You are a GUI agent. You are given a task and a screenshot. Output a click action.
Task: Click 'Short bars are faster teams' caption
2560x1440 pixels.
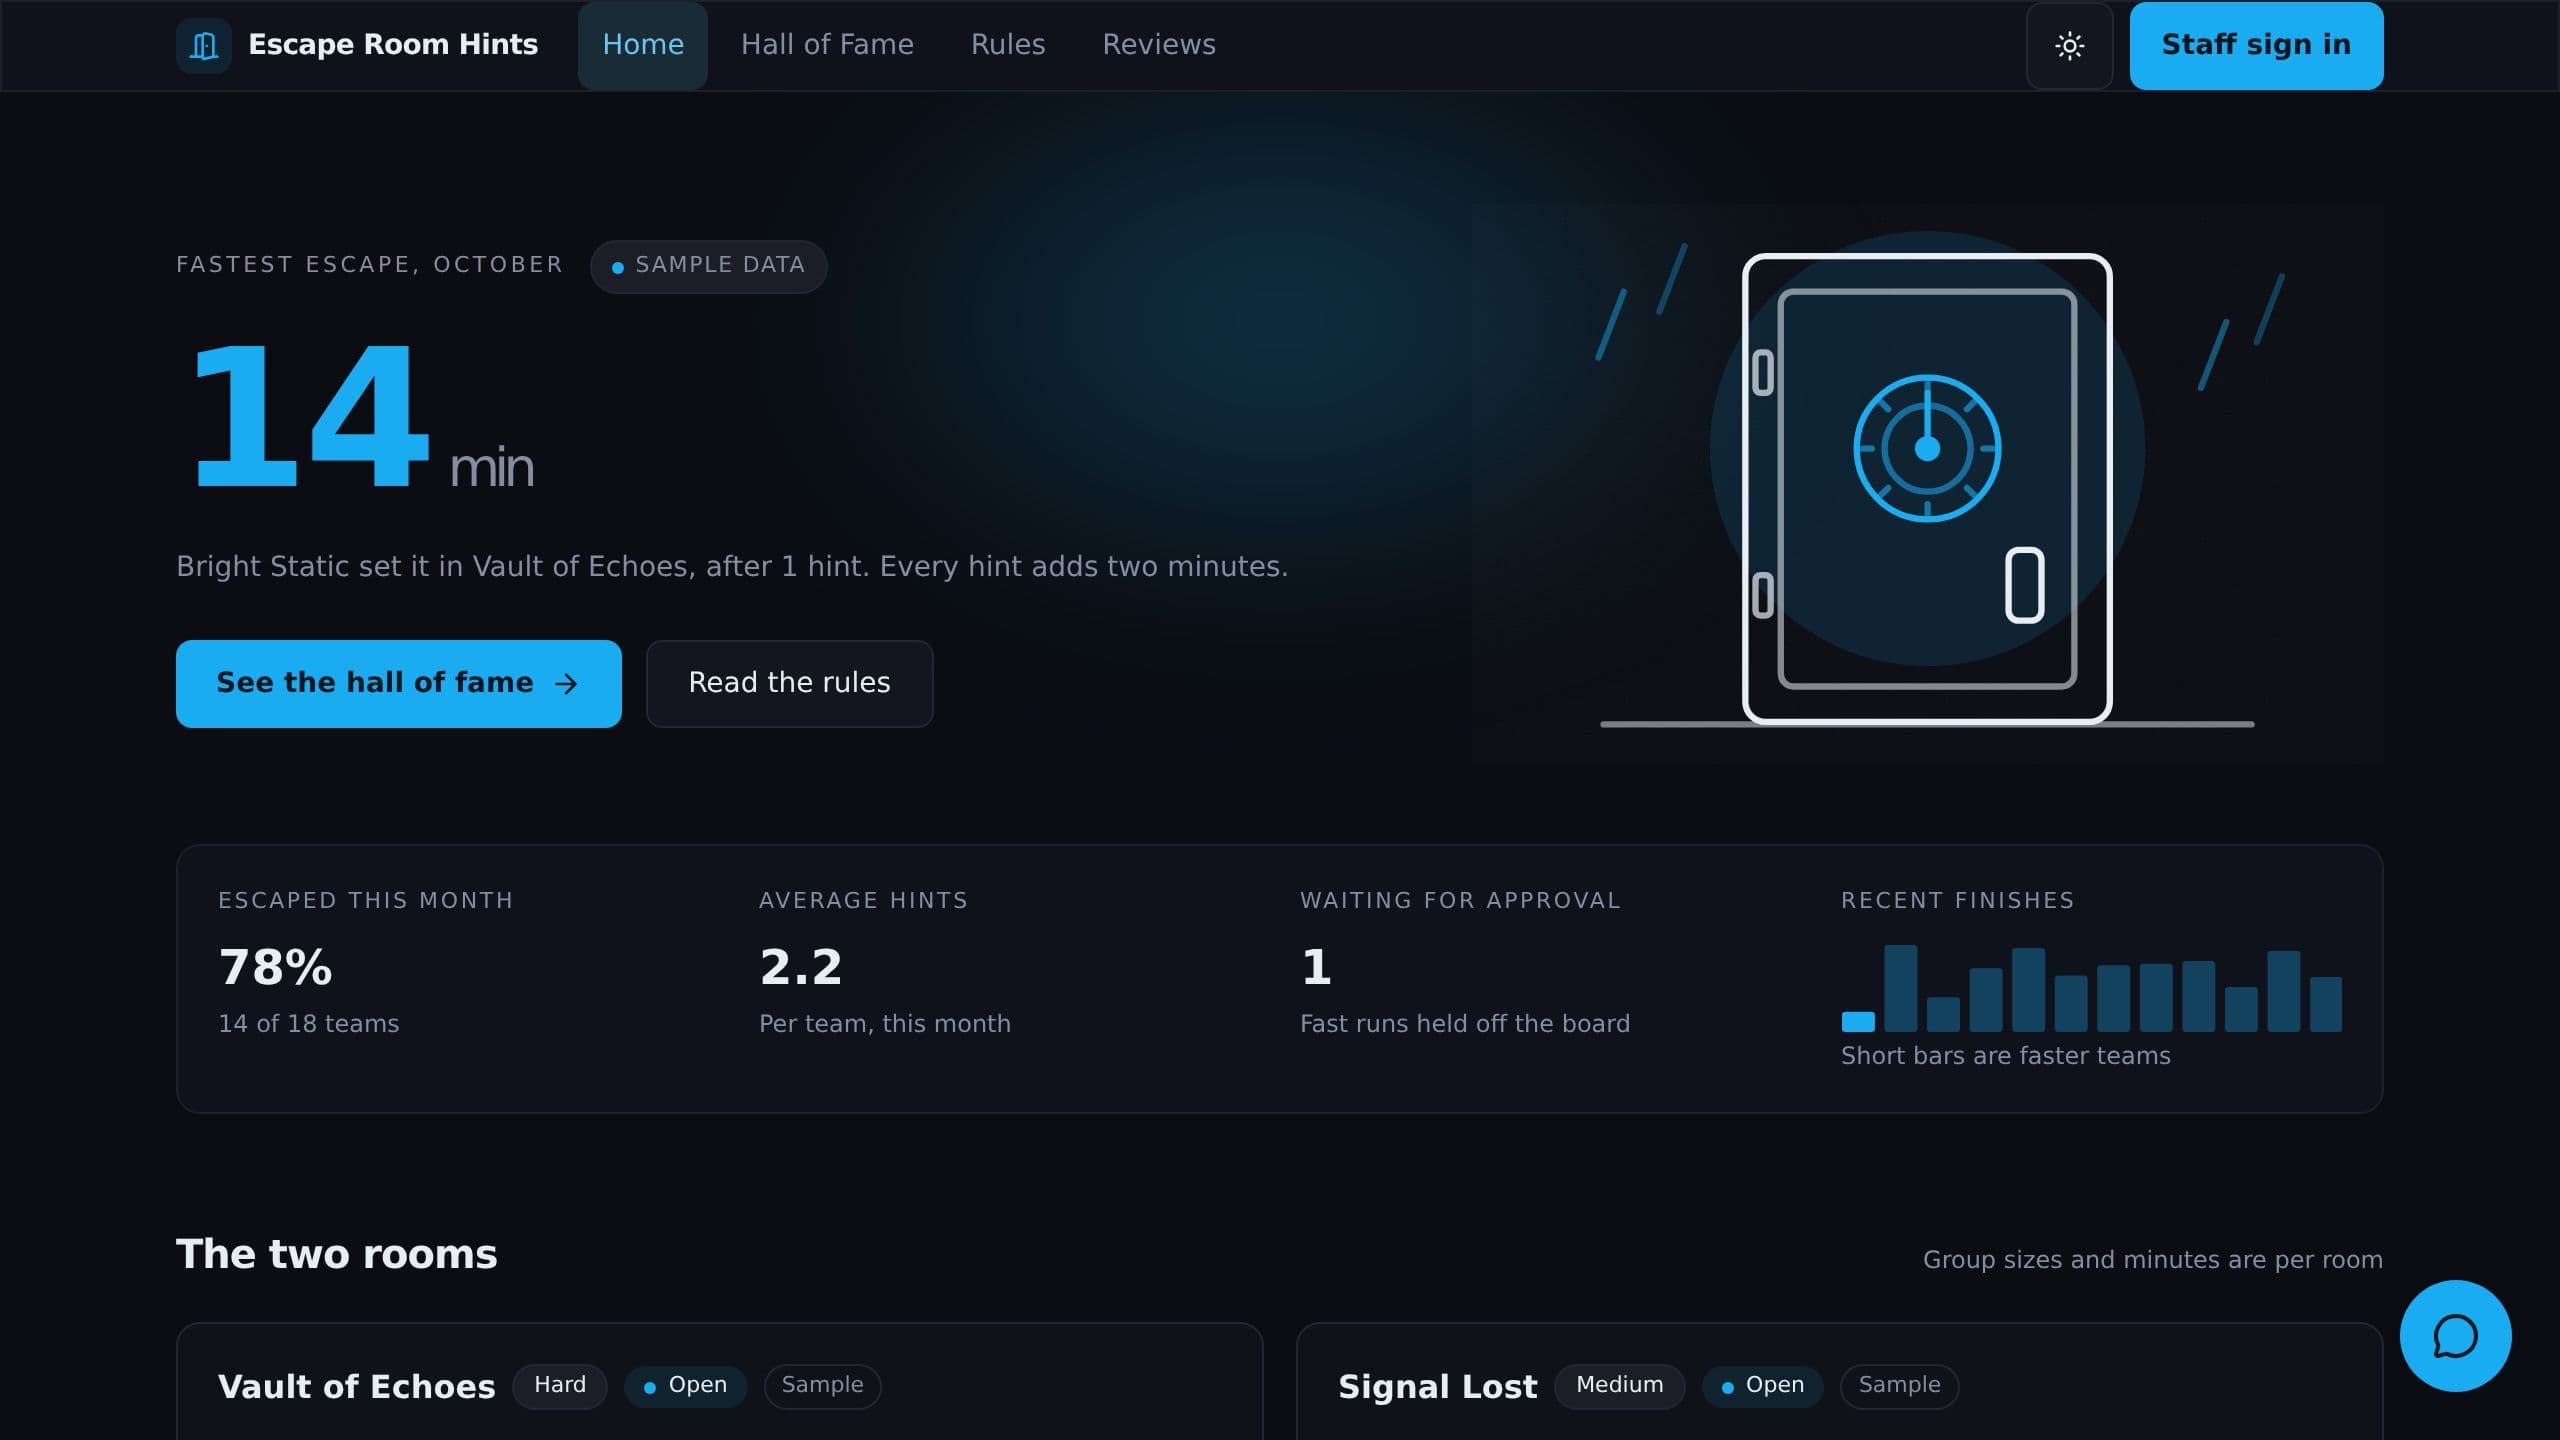click(x=2006, y=1056)
